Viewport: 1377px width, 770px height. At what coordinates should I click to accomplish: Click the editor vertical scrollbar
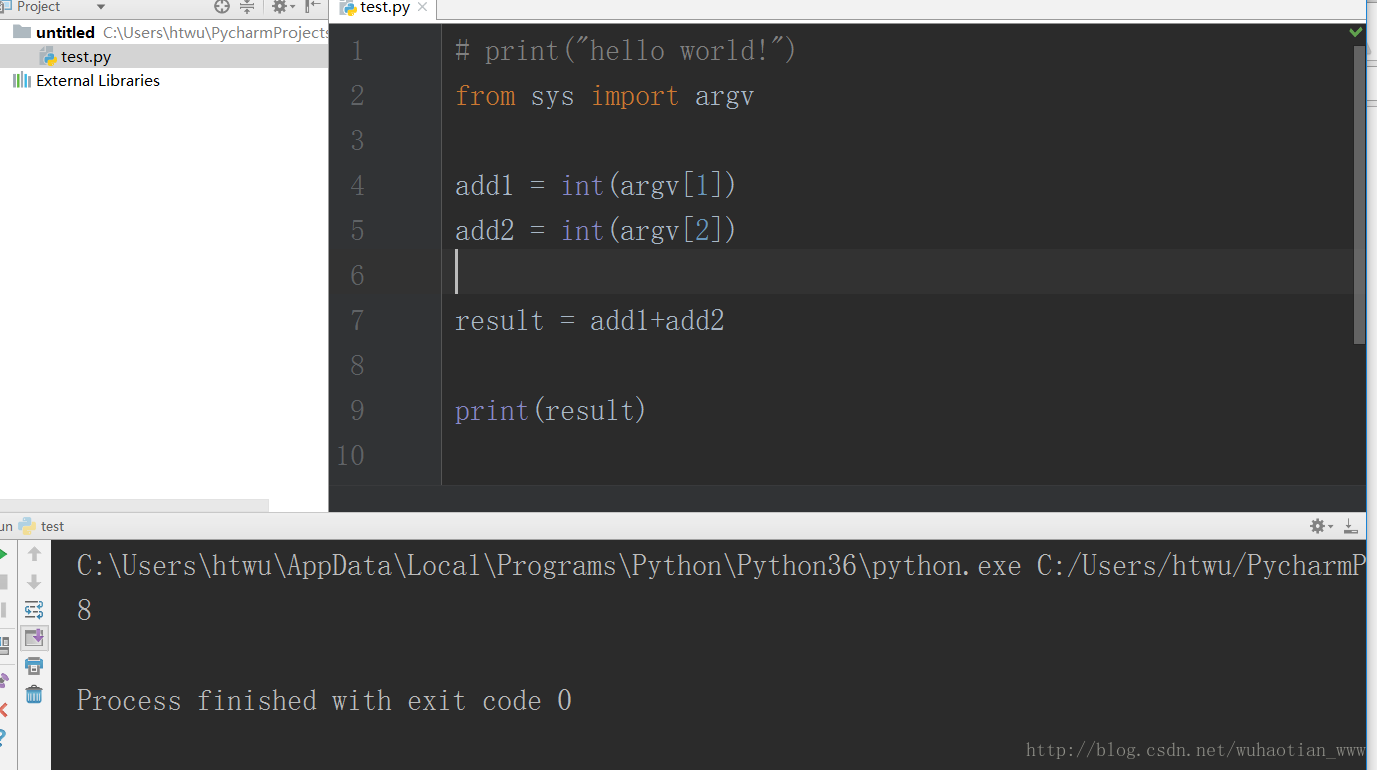click(1359, 195)
